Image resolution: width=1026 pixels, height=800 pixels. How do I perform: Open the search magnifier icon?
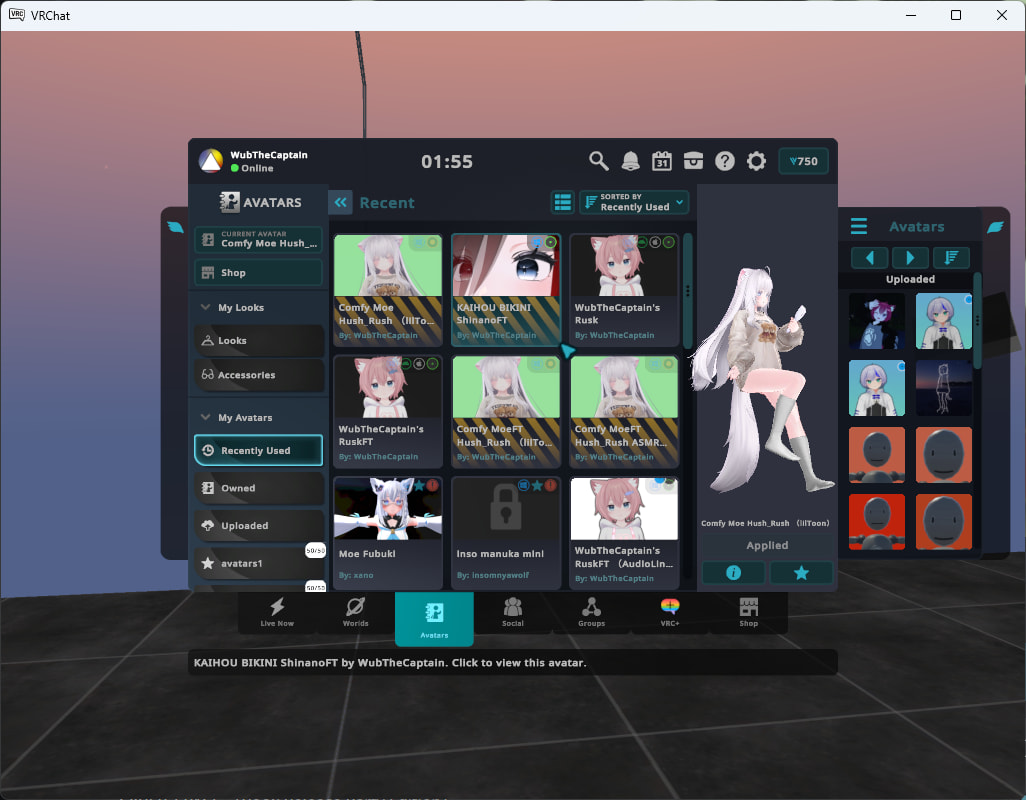point(598,161)
